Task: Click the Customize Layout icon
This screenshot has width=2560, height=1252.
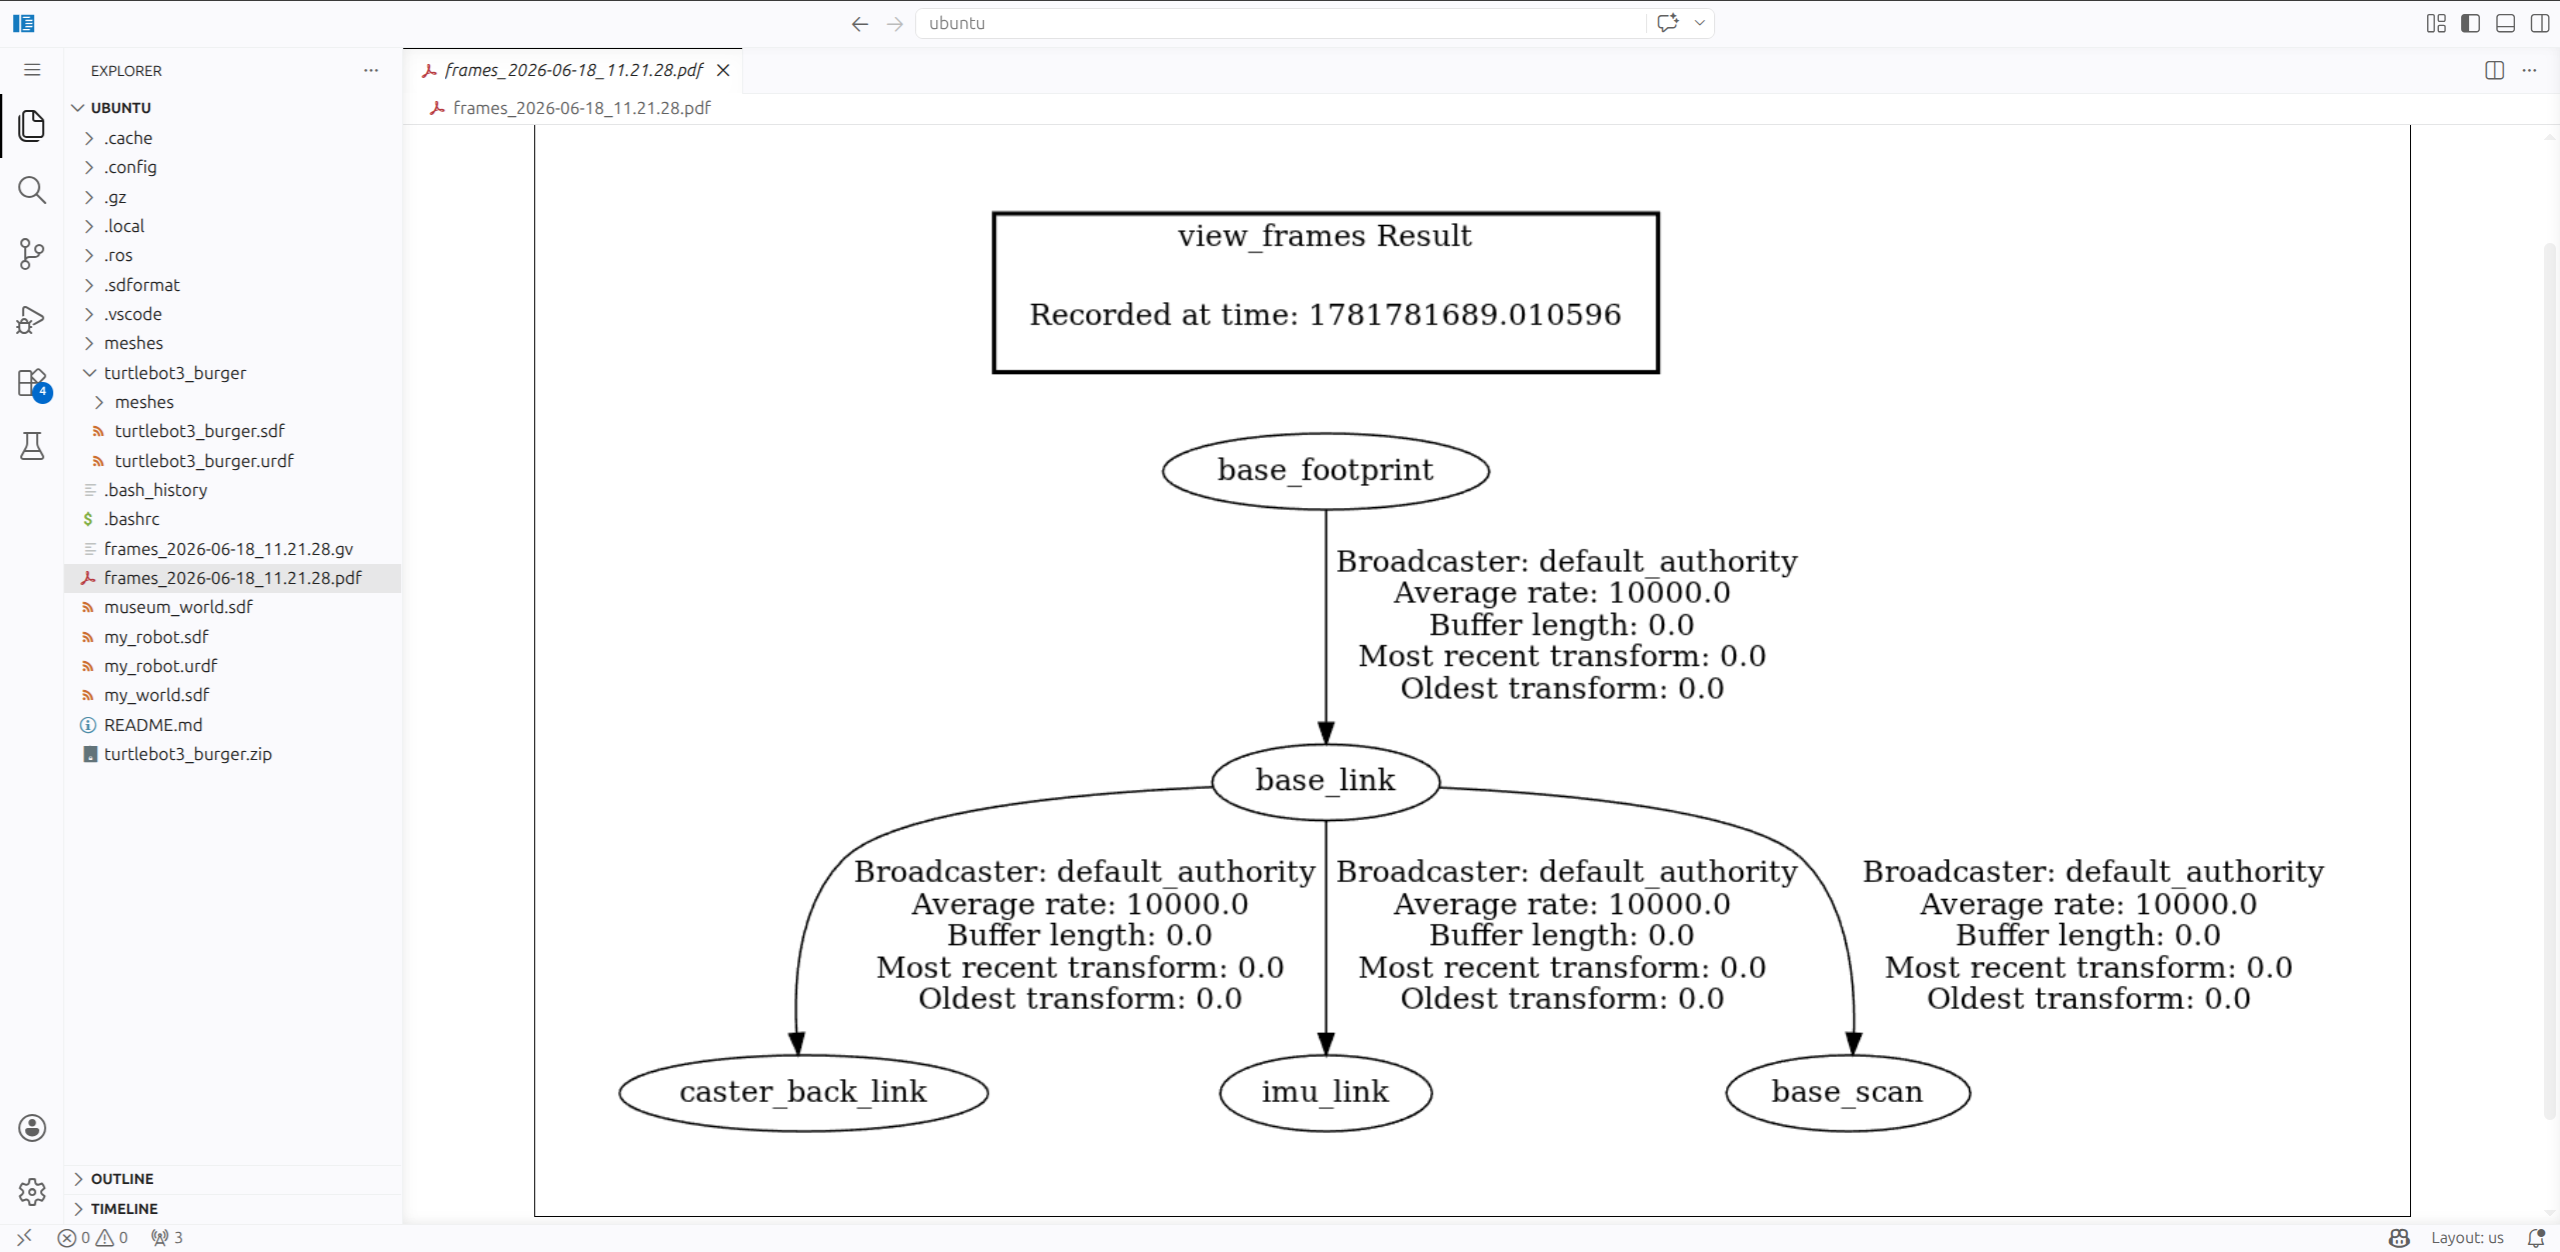Action: (x=2436, y=23)
